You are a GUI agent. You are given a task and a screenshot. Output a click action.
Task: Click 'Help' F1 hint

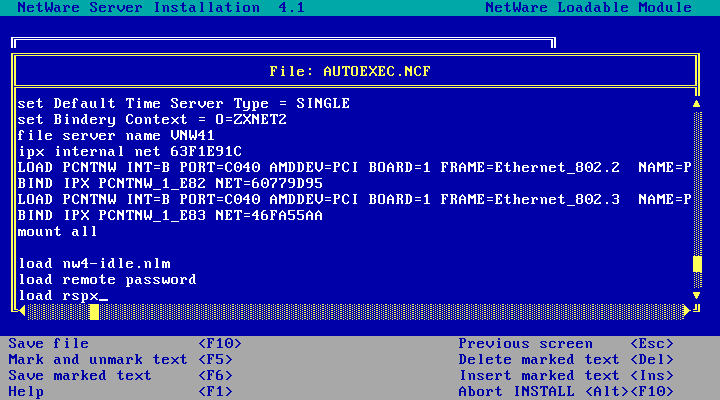coord(121,392)
